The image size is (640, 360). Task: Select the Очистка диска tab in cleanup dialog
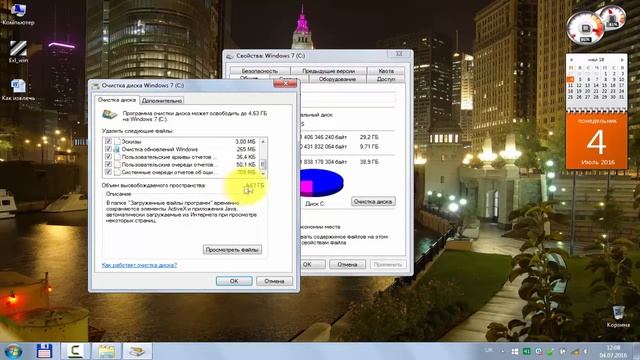coord(117,100)
